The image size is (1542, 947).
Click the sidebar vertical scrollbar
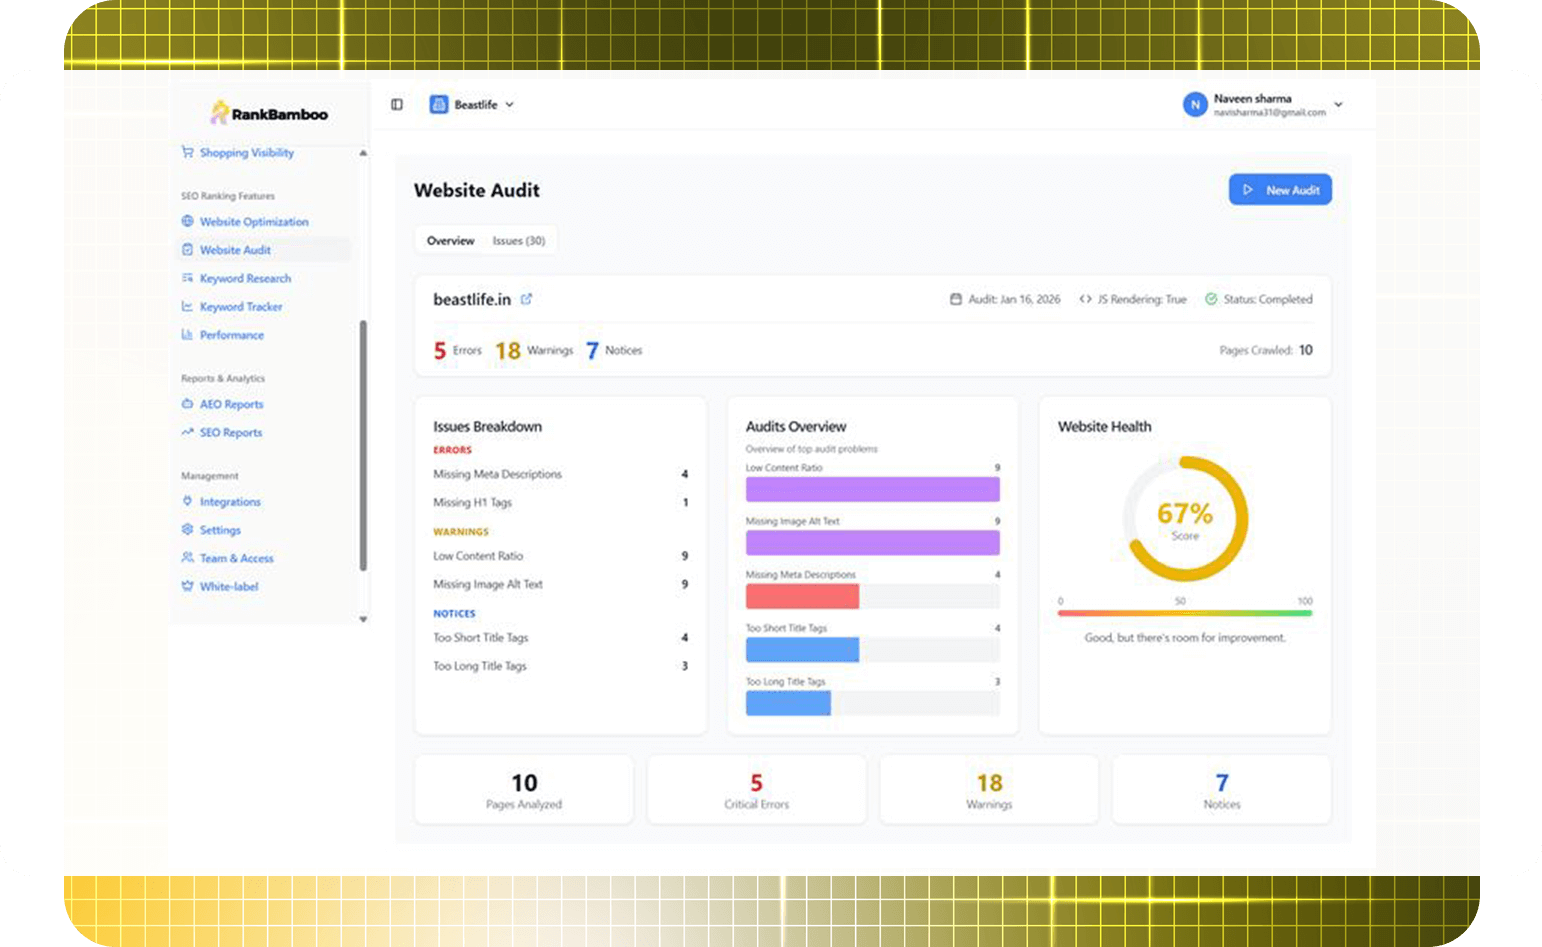click(363, 445)
